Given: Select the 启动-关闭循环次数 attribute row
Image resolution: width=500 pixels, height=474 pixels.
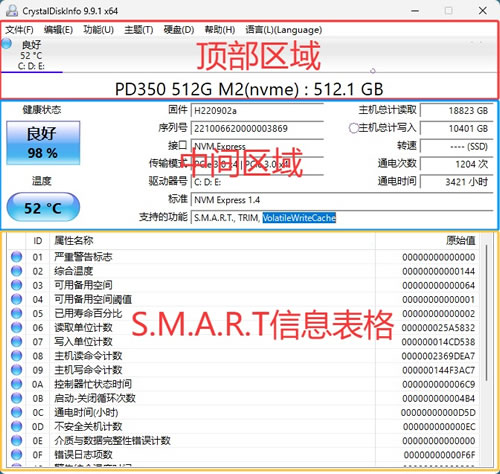Looking at the screenshot, I should pyautogui.click(x=243, y=398).
